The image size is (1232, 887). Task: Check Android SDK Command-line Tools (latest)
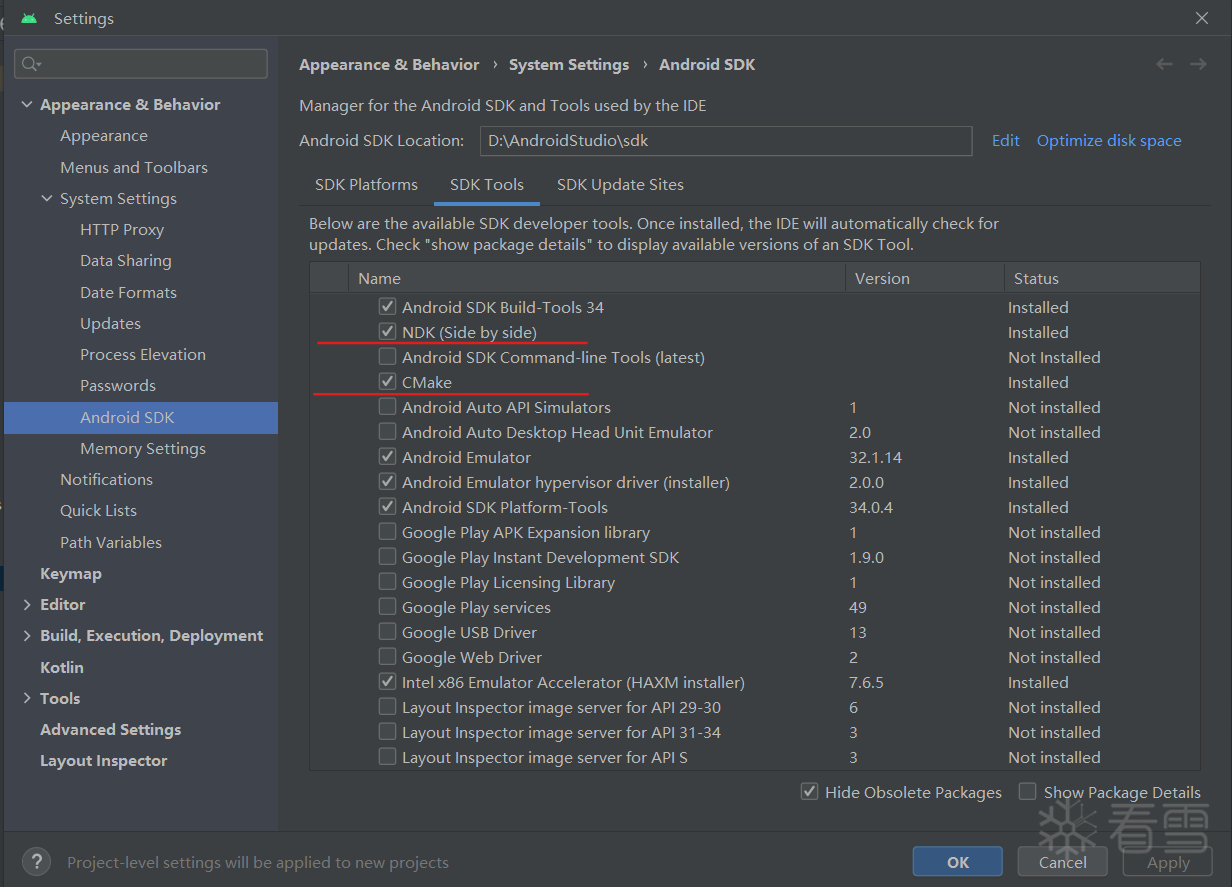click(x=387, y=357)
